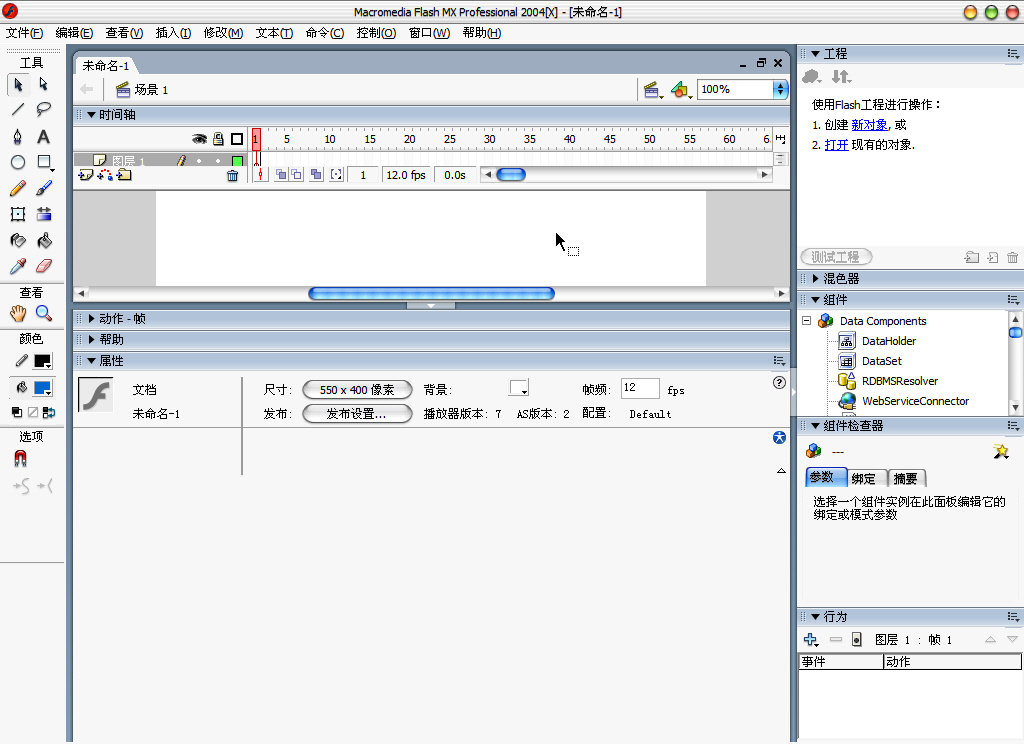Click the black and white default colors icon
1024x744 pixels.
(x=17, y=412)
